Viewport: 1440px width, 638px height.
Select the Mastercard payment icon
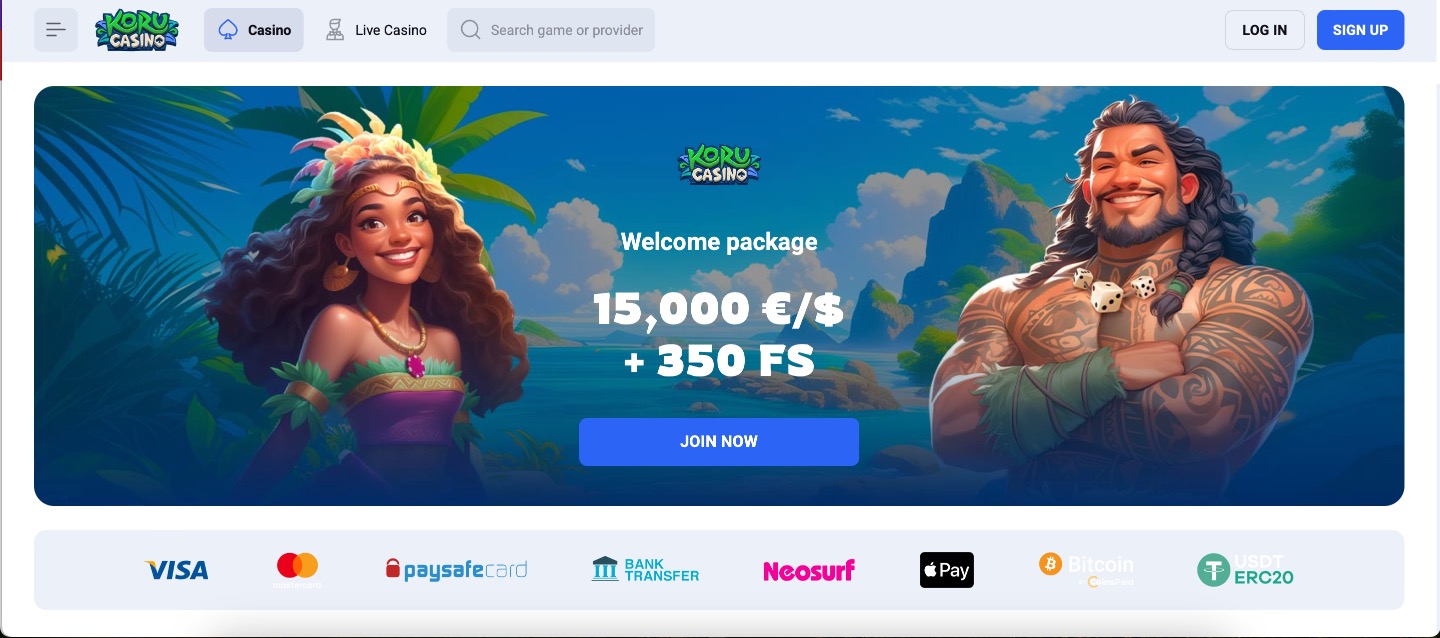point(297,570)
